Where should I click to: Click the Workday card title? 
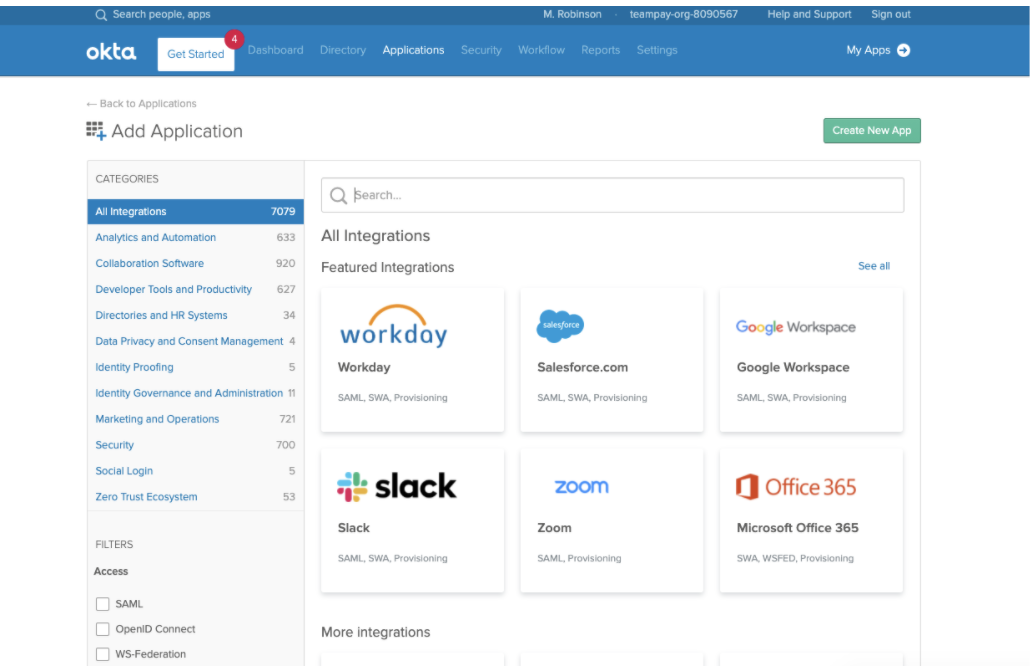click(x=364, y=367)
